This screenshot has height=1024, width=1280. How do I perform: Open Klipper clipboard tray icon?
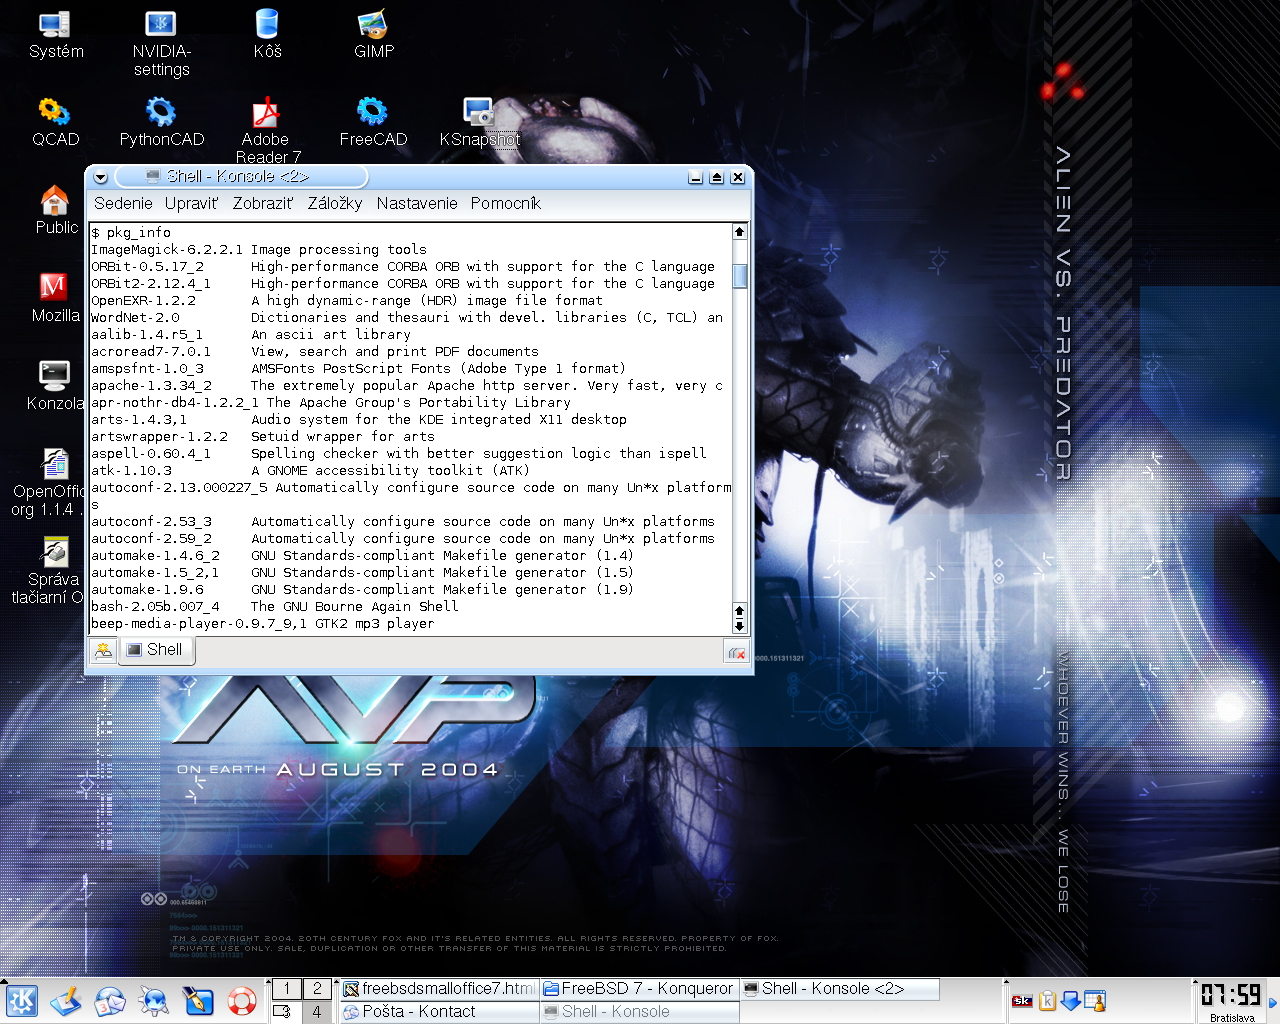pos(1047,1001)
